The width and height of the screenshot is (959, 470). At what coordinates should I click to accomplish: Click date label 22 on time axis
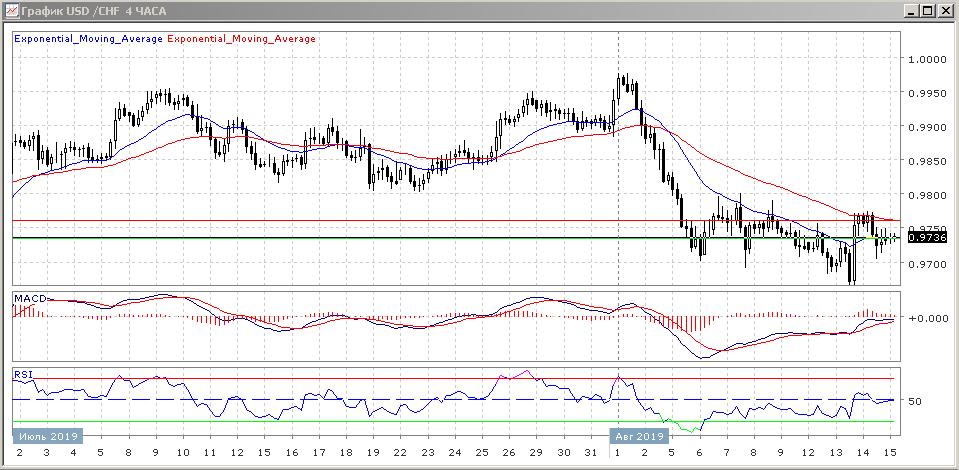(398, 453)
